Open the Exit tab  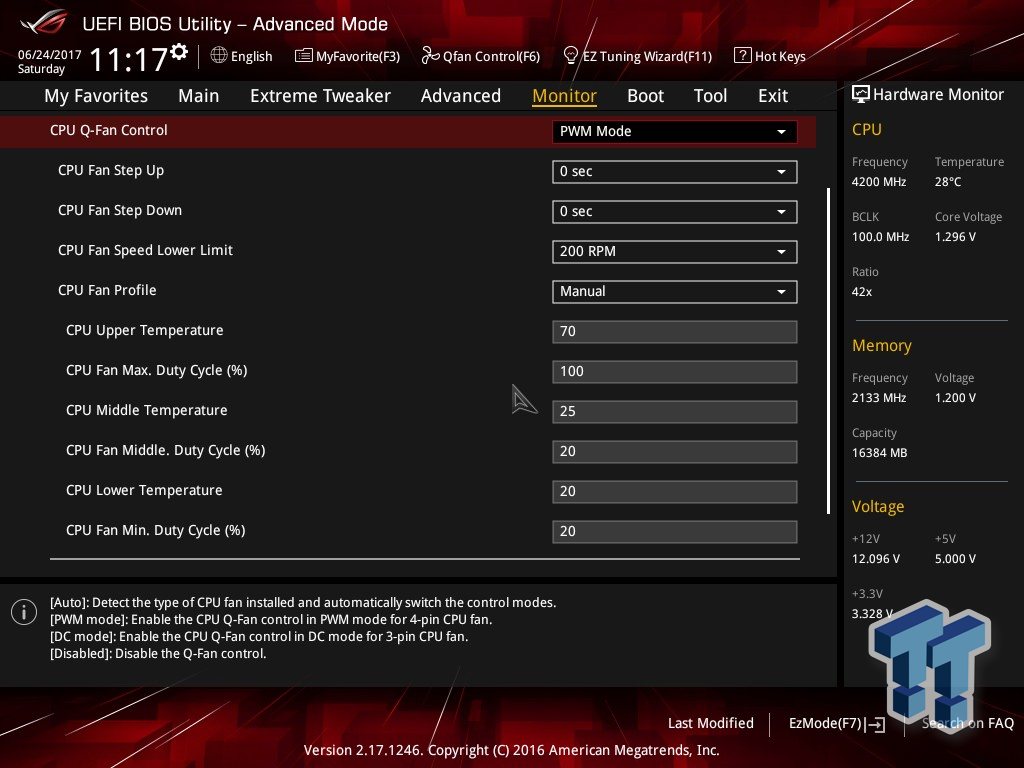point(773,96)
